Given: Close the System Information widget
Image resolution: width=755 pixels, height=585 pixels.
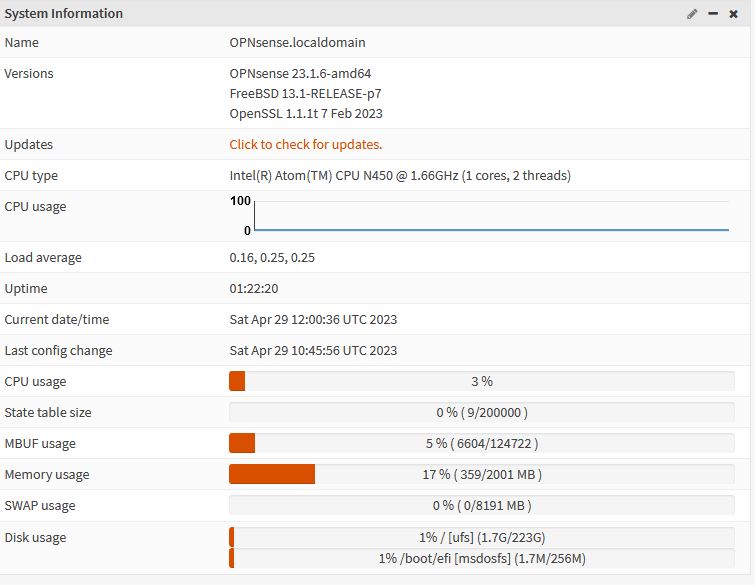Looking at the screenshot, I should [733, 14].
